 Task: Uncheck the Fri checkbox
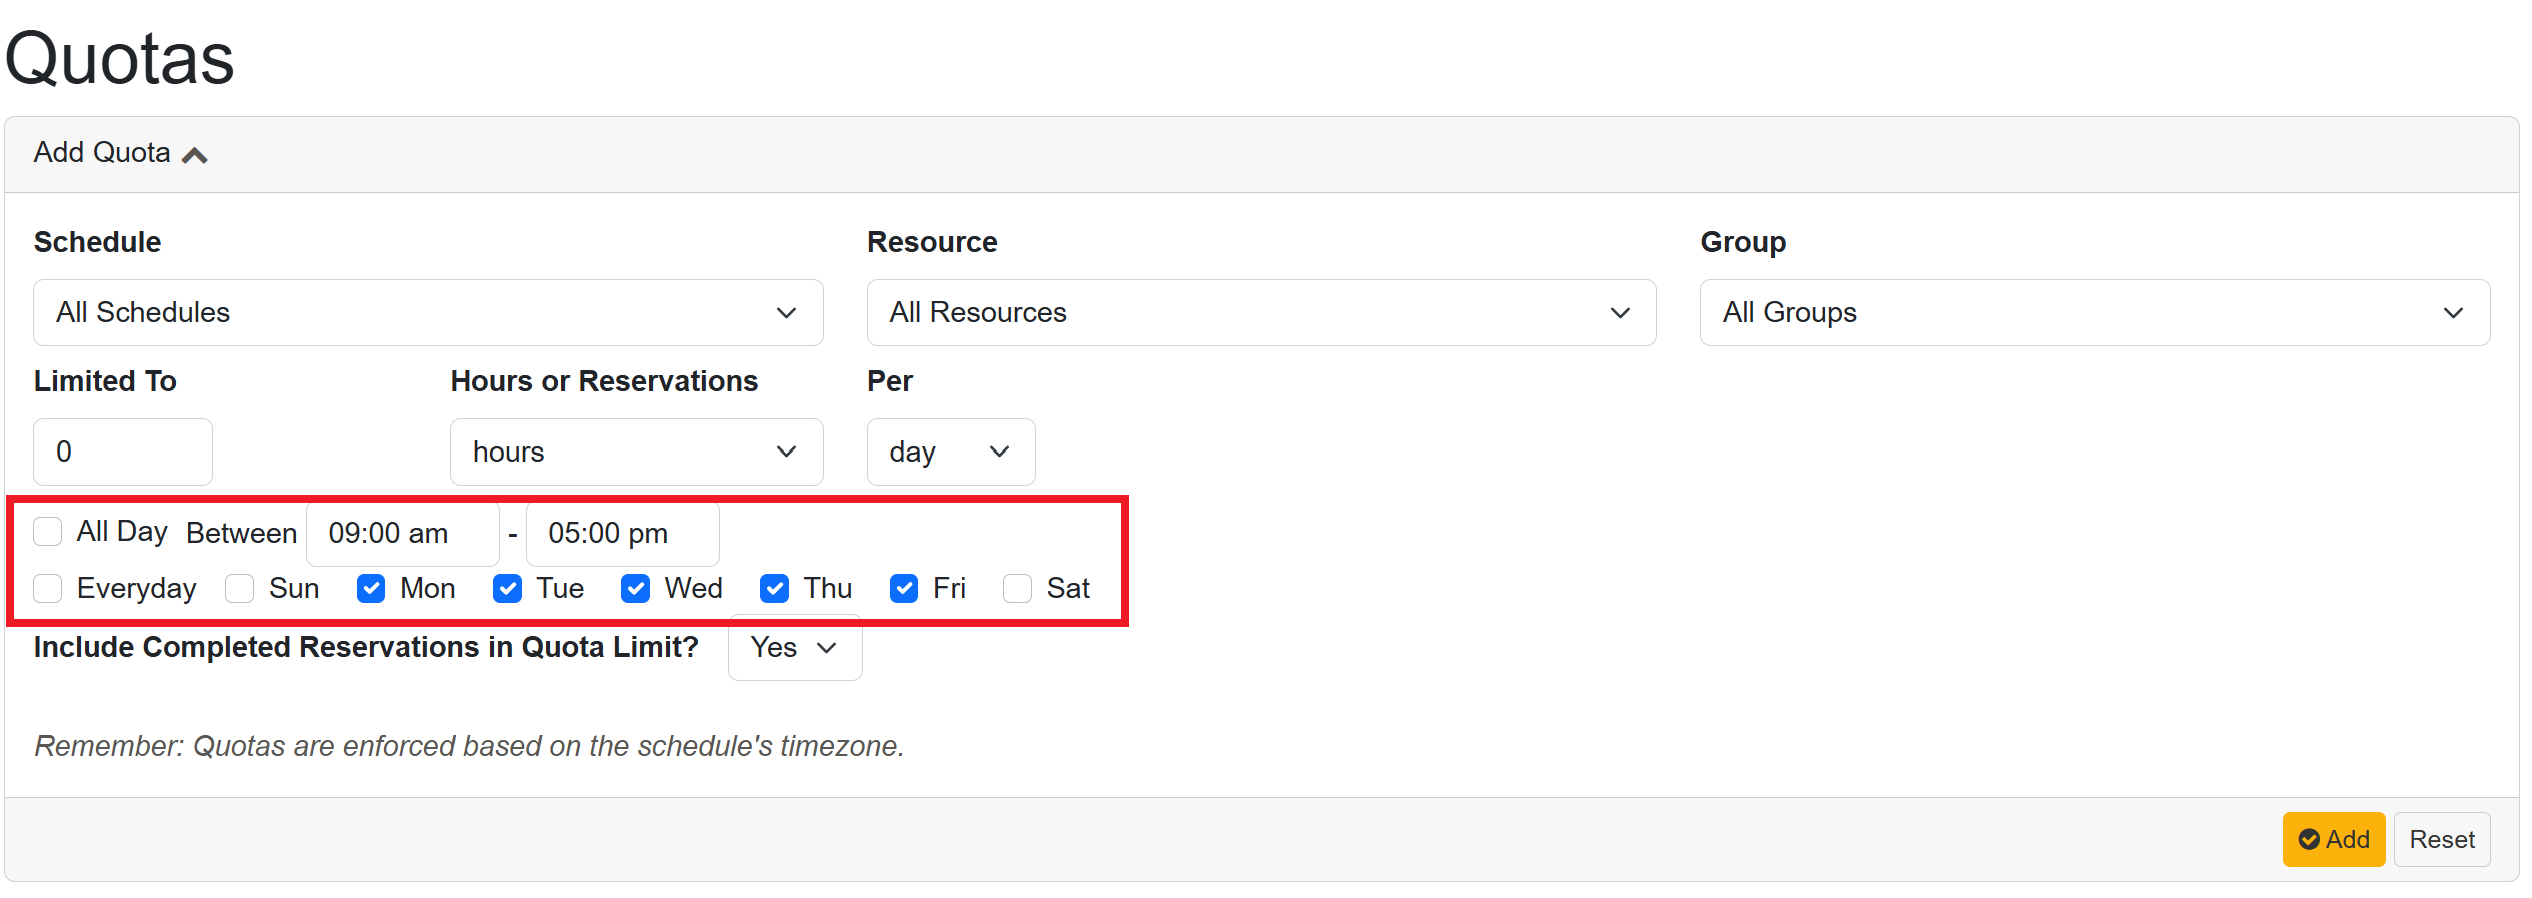pos(904,588)
